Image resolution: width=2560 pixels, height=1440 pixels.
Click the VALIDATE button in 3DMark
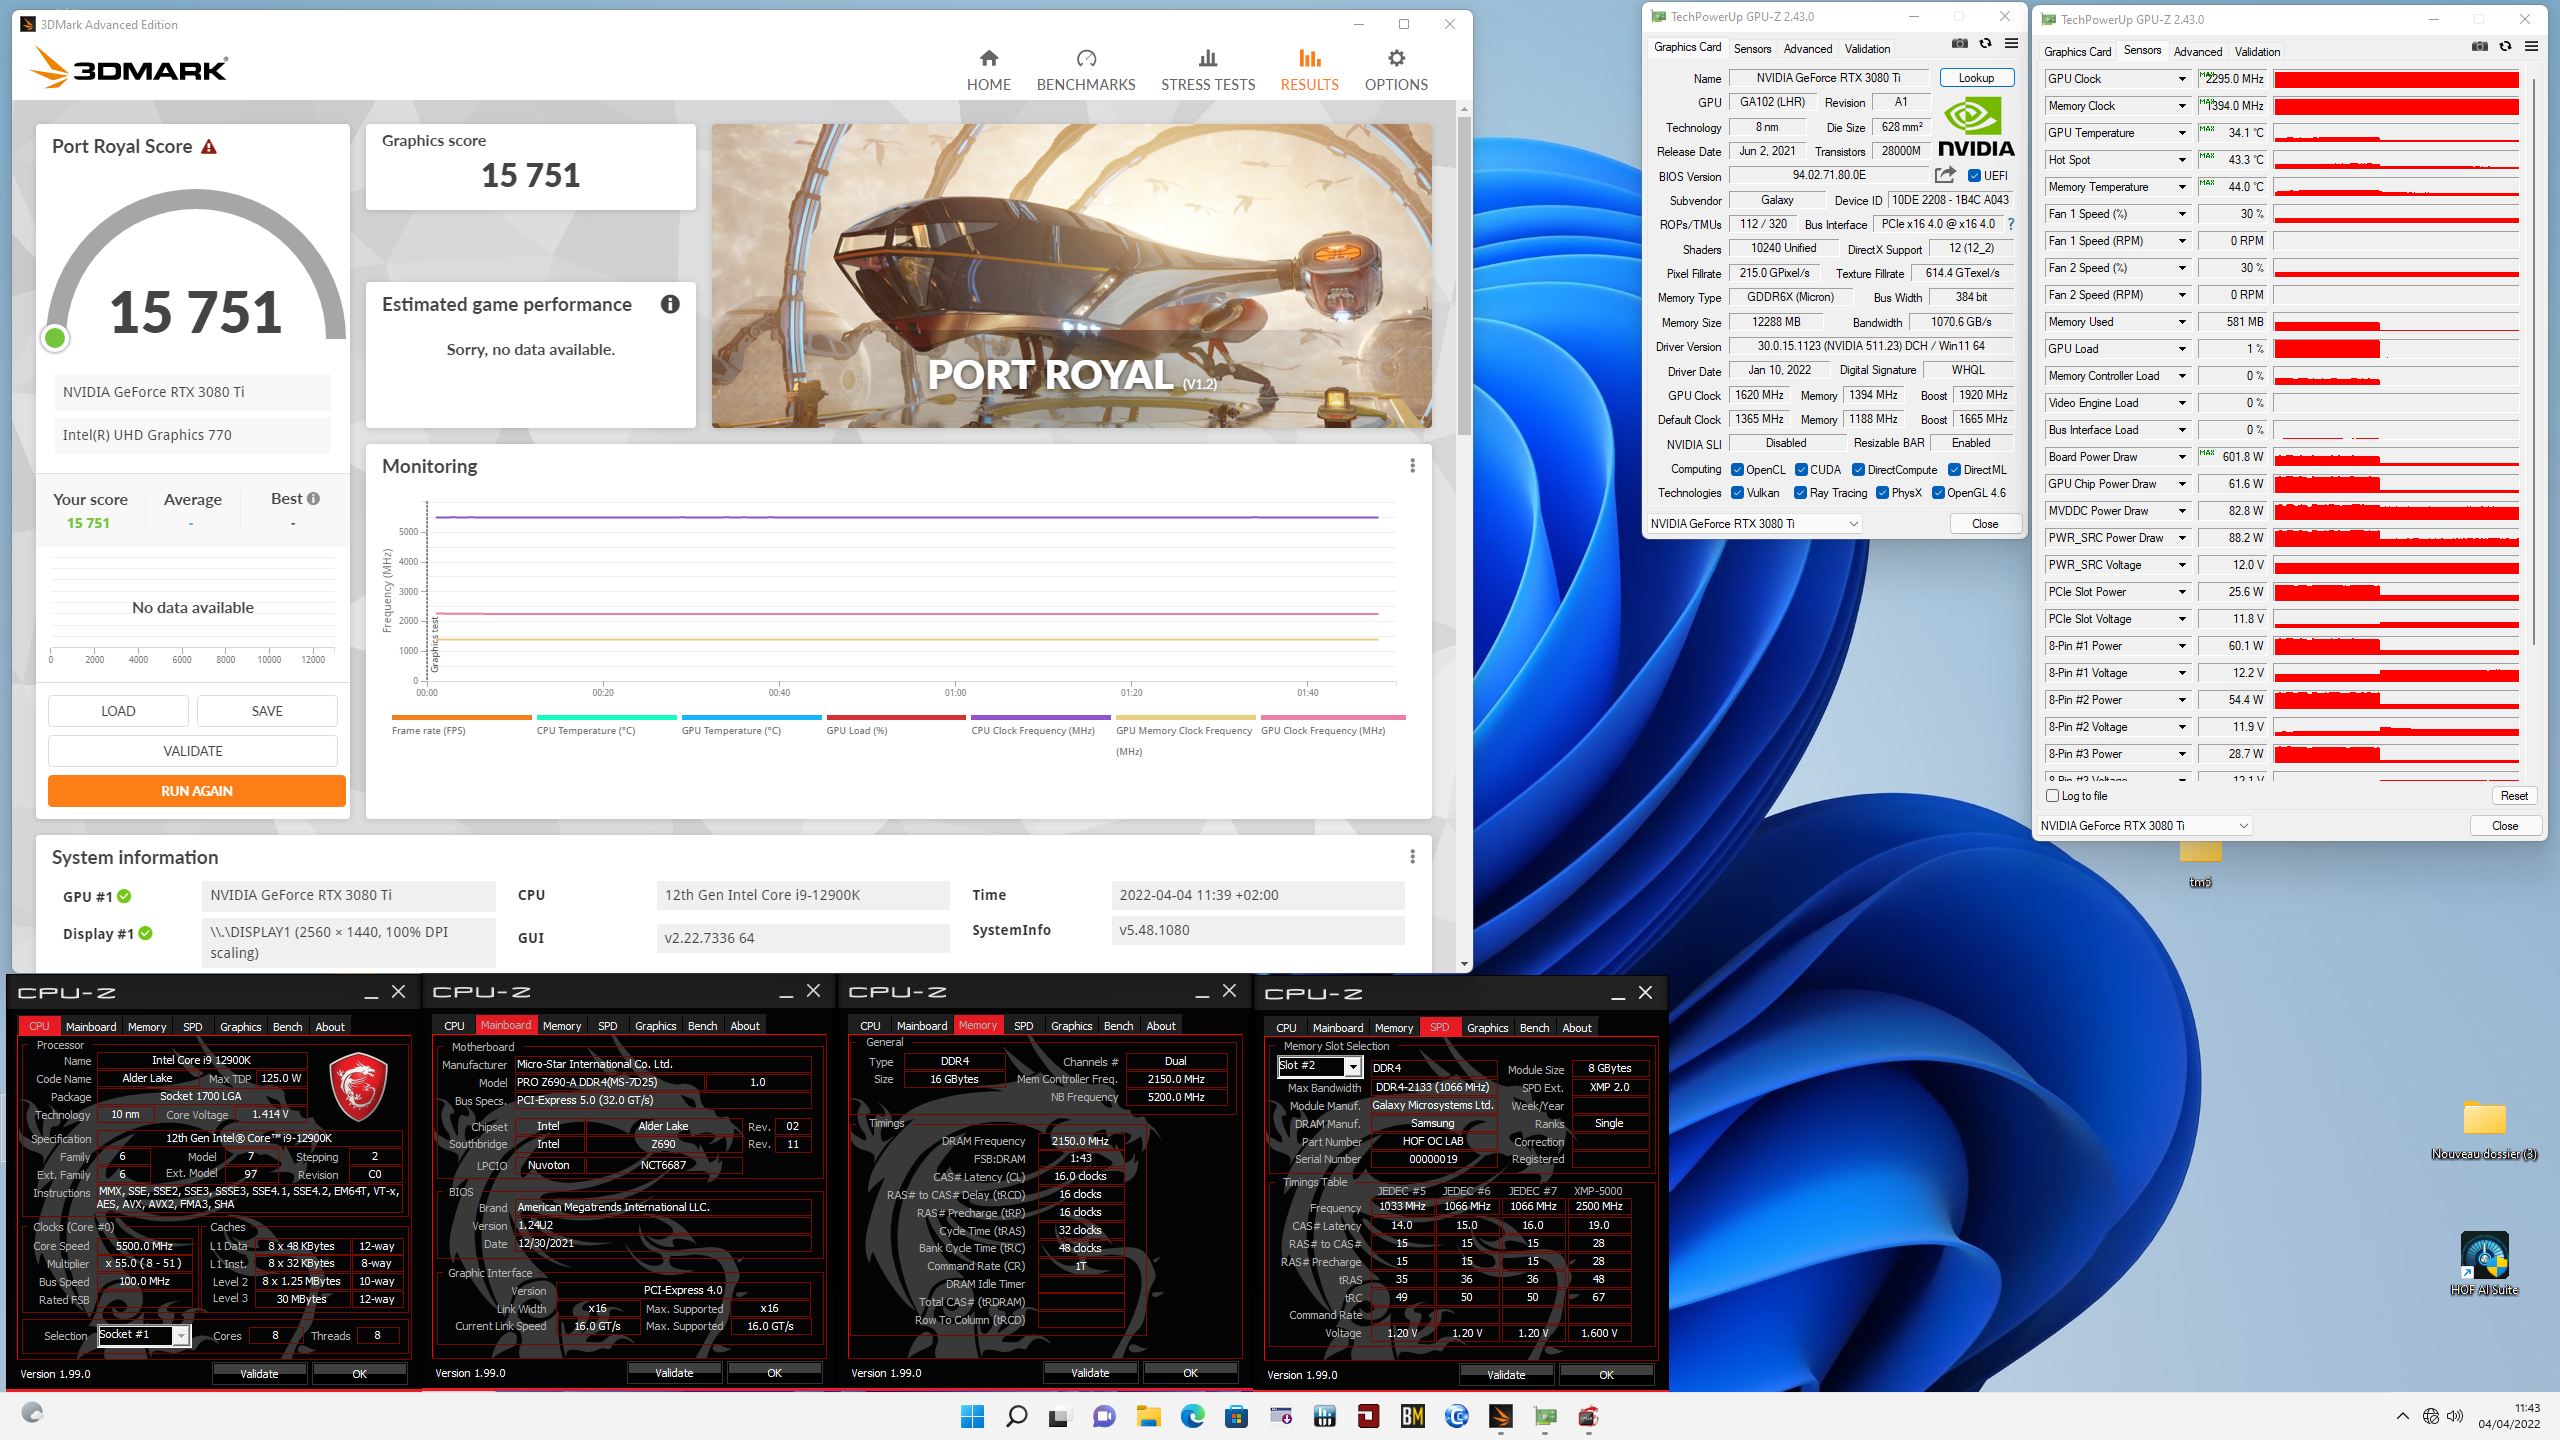click(x=193, y=751)
